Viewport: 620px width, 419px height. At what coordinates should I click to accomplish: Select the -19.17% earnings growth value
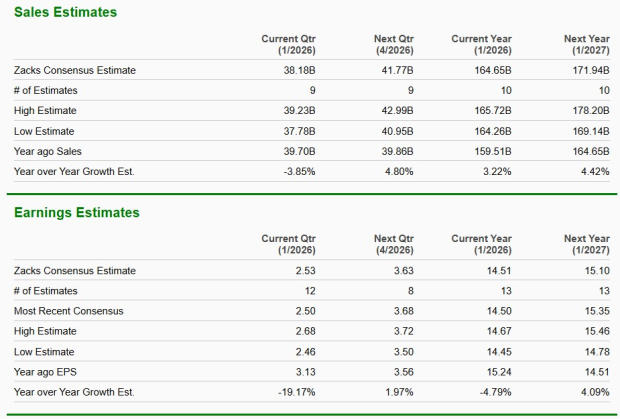(x=299, y=391)
